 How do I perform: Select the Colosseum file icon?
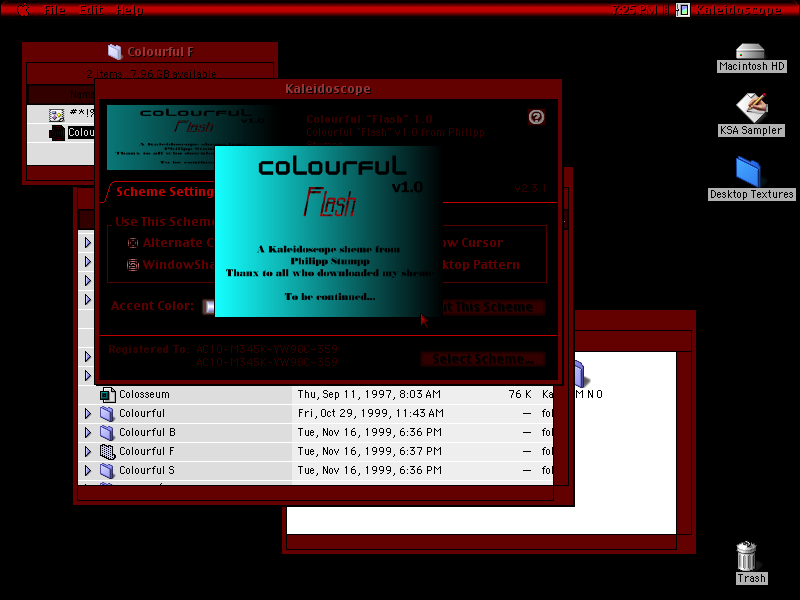coord(107,394)
